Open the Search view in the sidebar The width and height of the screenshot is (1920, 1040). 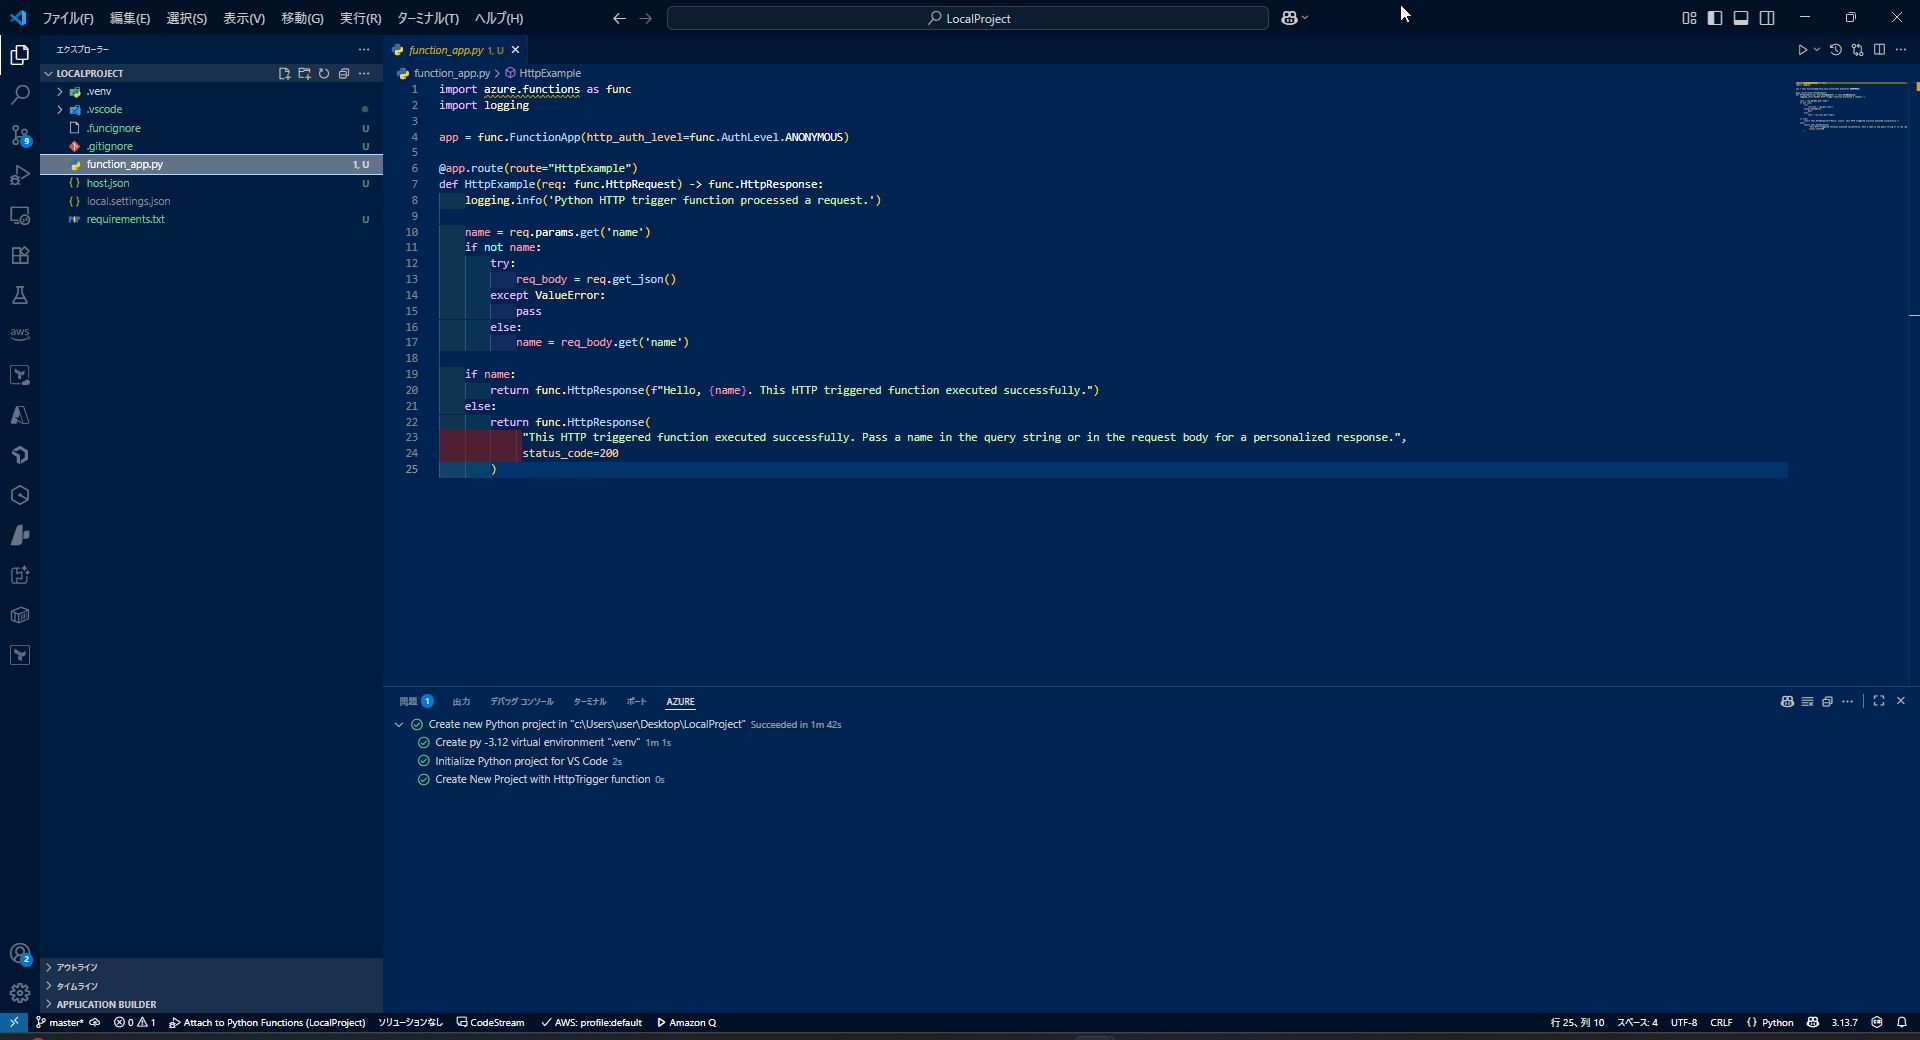tap(20, 94)
